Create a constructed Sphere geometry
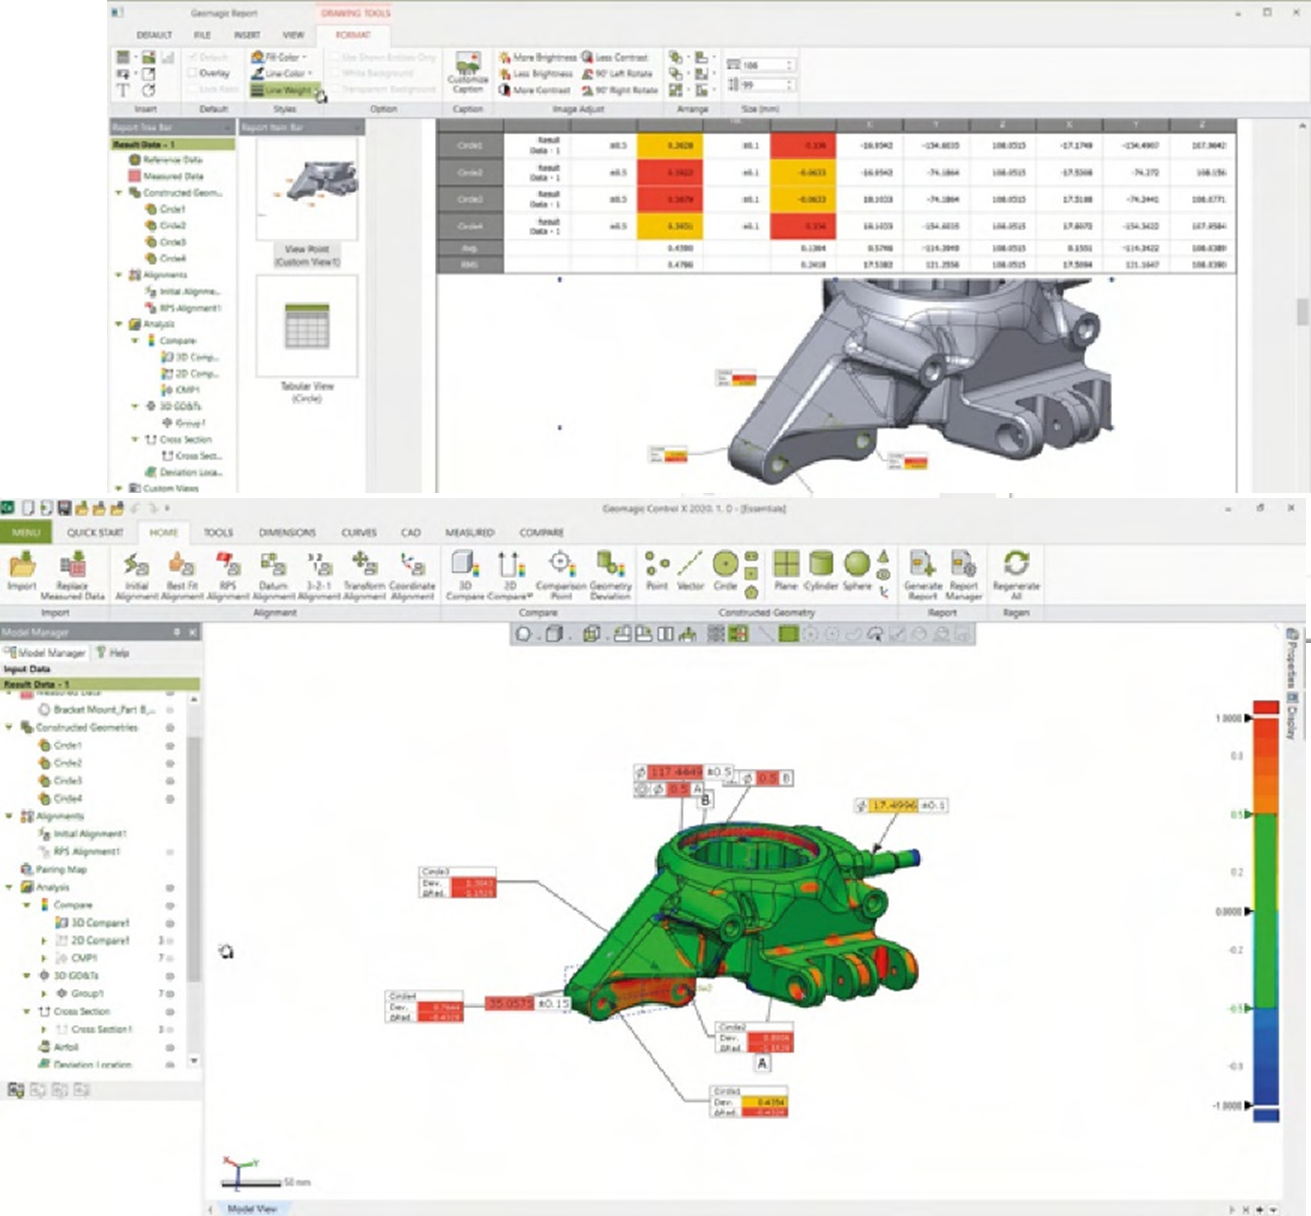The image size is (1311, 1216). (857, 571)
